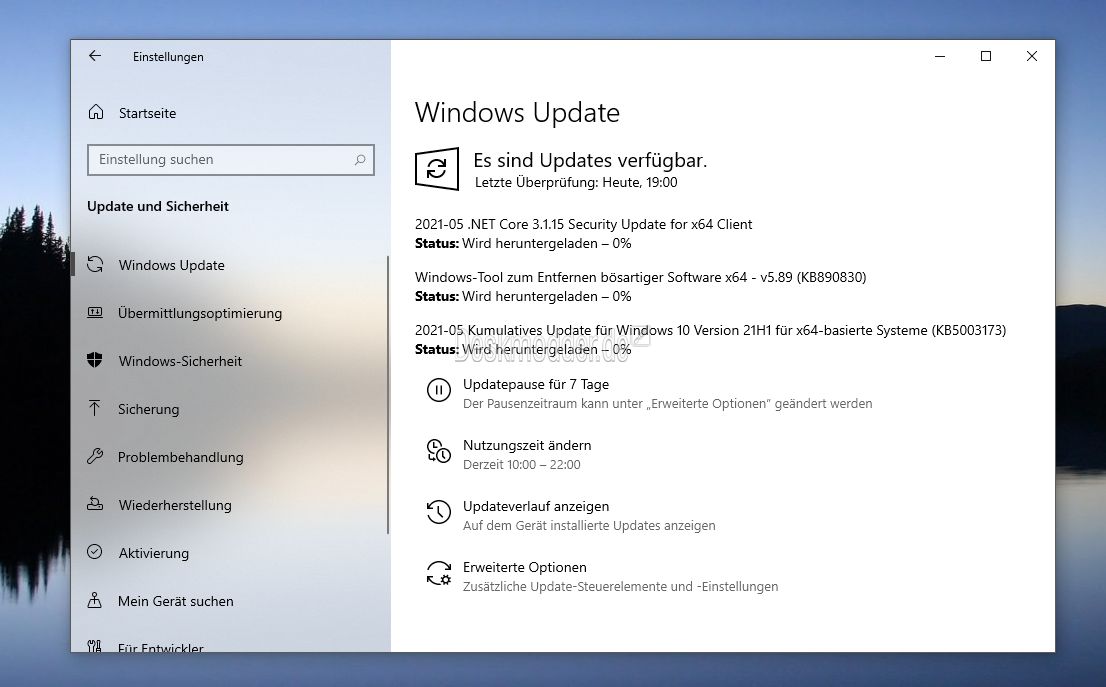Image resolution: width=1106 pixels, height=687 pixels.
Task: Open Startseite in the sidebar
Action: (x=147, y=113)
